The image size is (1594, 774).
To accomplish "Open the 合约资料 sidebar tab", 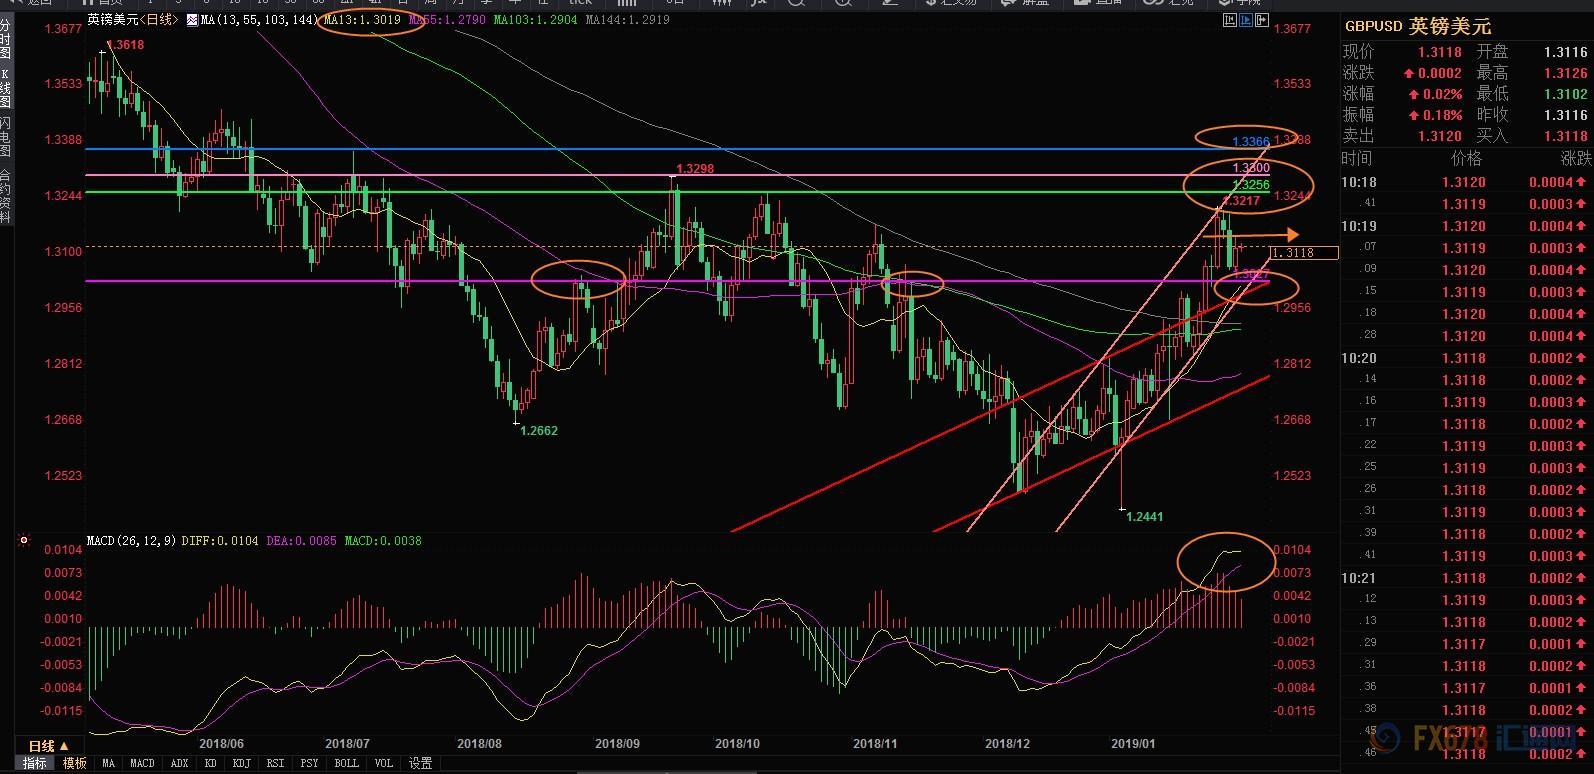I will point(5,195).
